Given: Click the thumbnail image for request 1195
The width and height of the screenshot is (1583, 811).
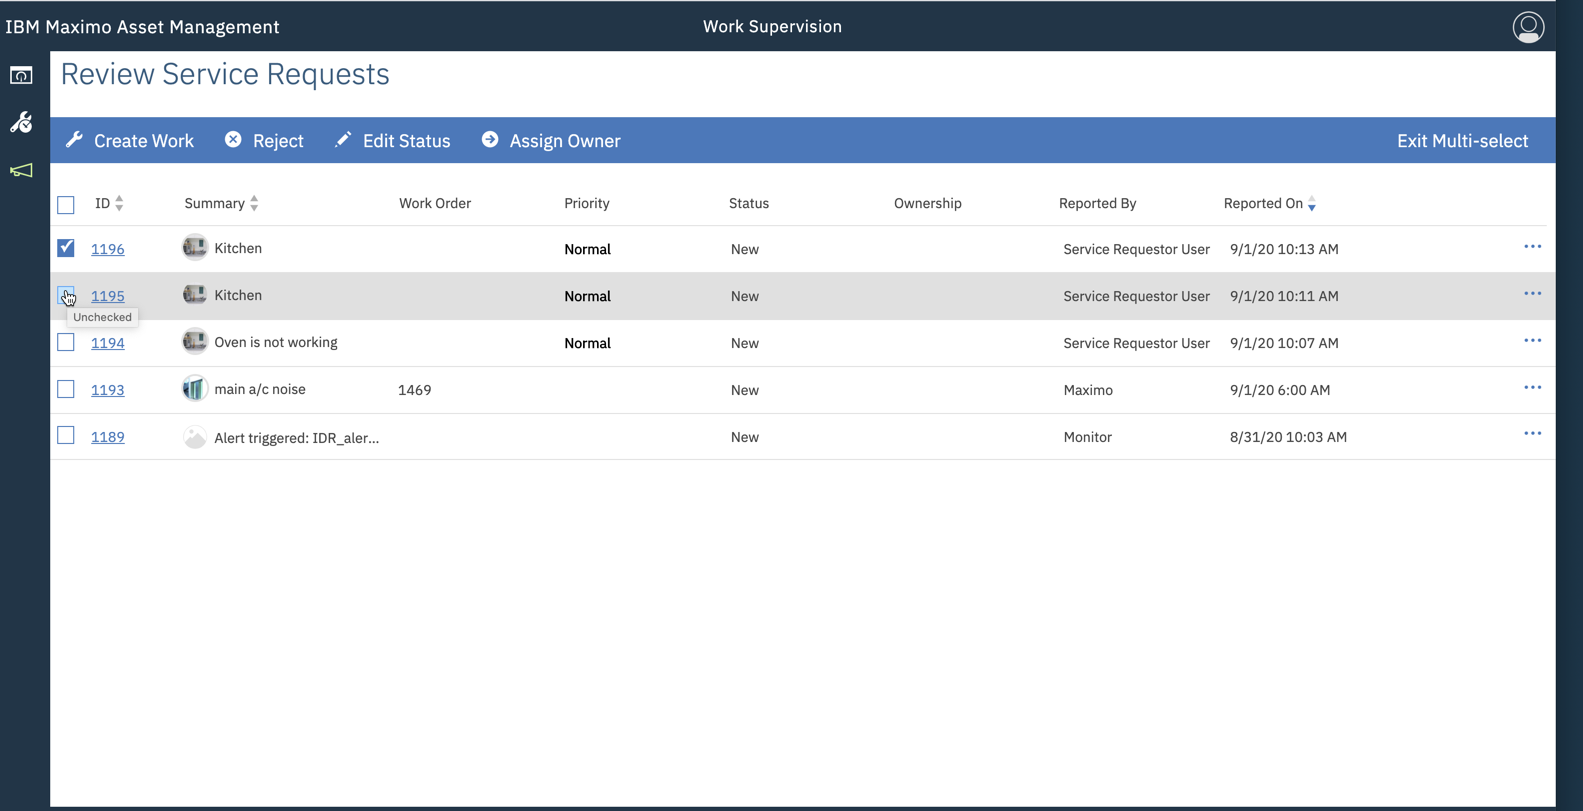Looking at the screenshot, I should click(x=195, y=294).
